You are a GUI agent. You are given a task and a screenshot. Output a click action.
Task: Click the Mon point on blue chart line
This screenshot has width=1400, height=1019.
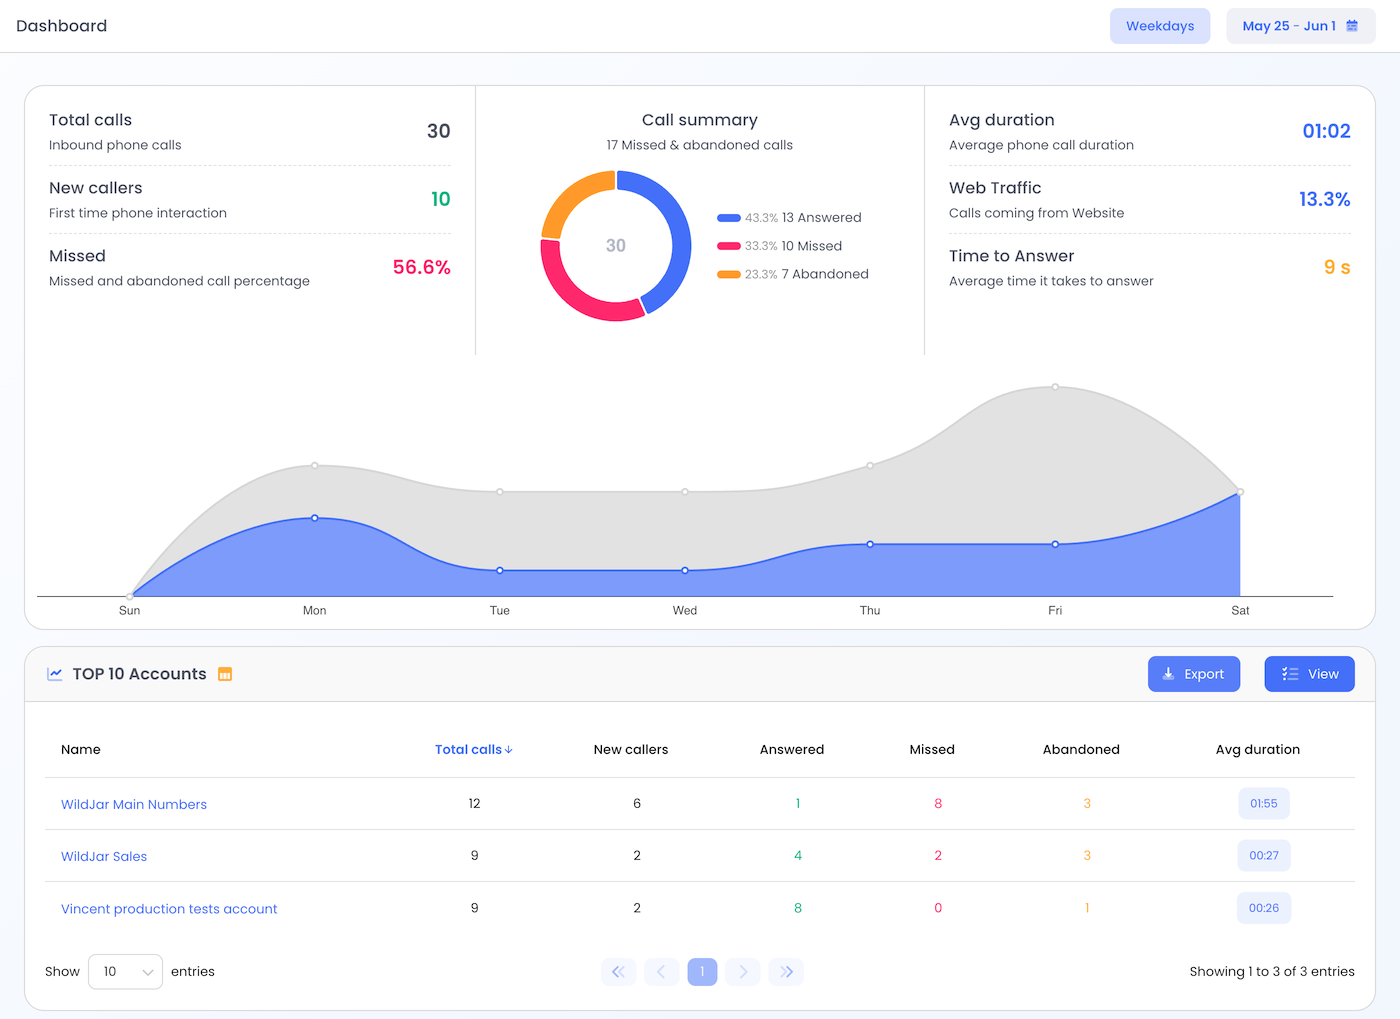click(x=315, y=518)
